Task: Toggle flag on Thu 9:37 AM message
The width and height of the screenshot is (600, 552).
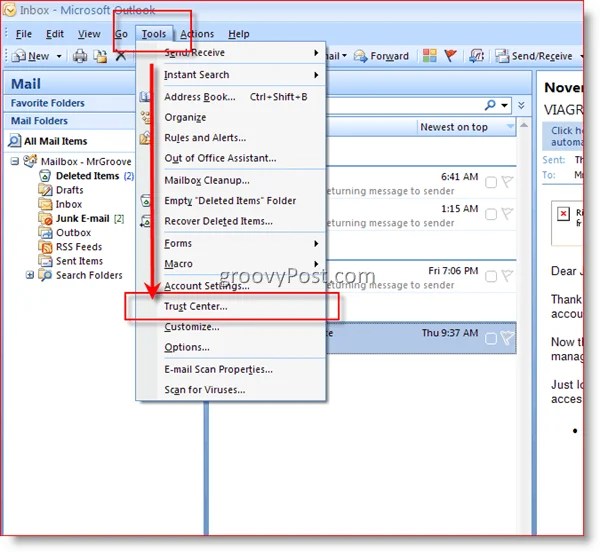Action: [x=507, y=338]
